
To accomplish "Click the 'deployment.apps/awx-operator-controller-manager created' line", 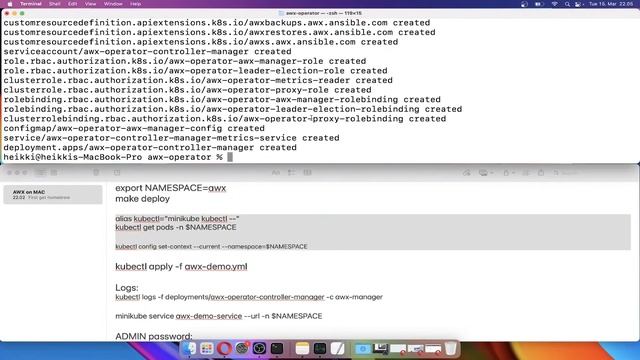I will point(150,147).
